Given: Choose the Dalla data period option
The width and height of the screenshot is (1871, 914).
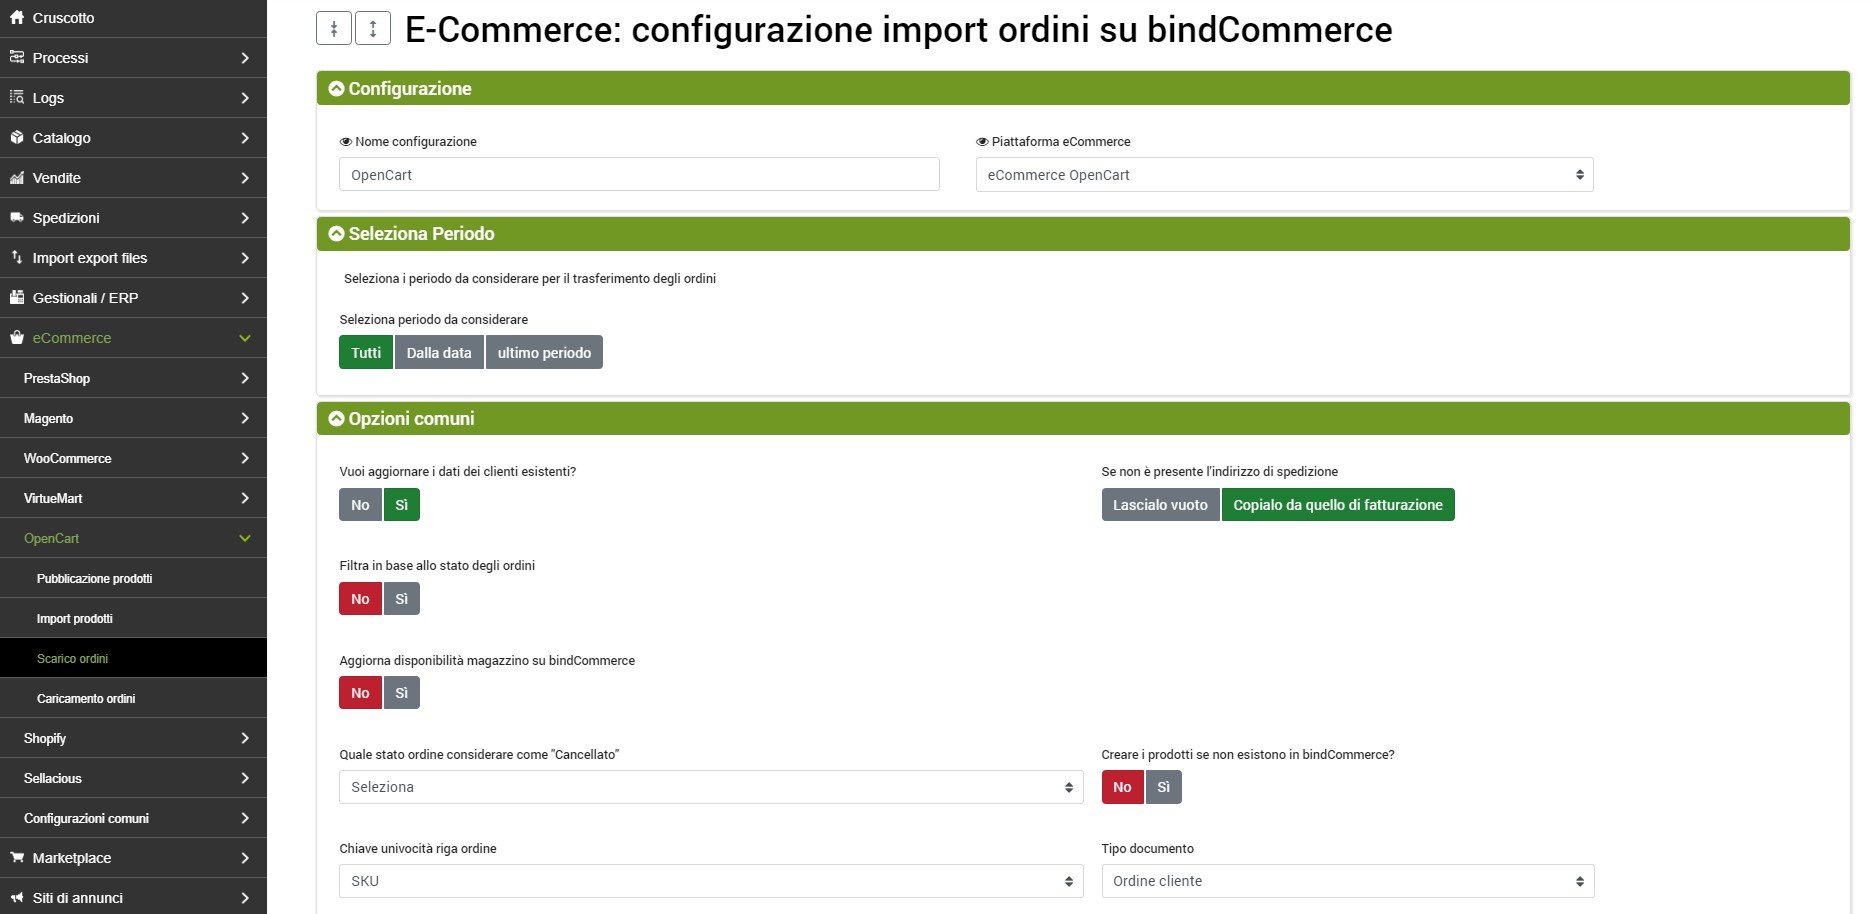Looking at the screenshot, I should (439, 353).
